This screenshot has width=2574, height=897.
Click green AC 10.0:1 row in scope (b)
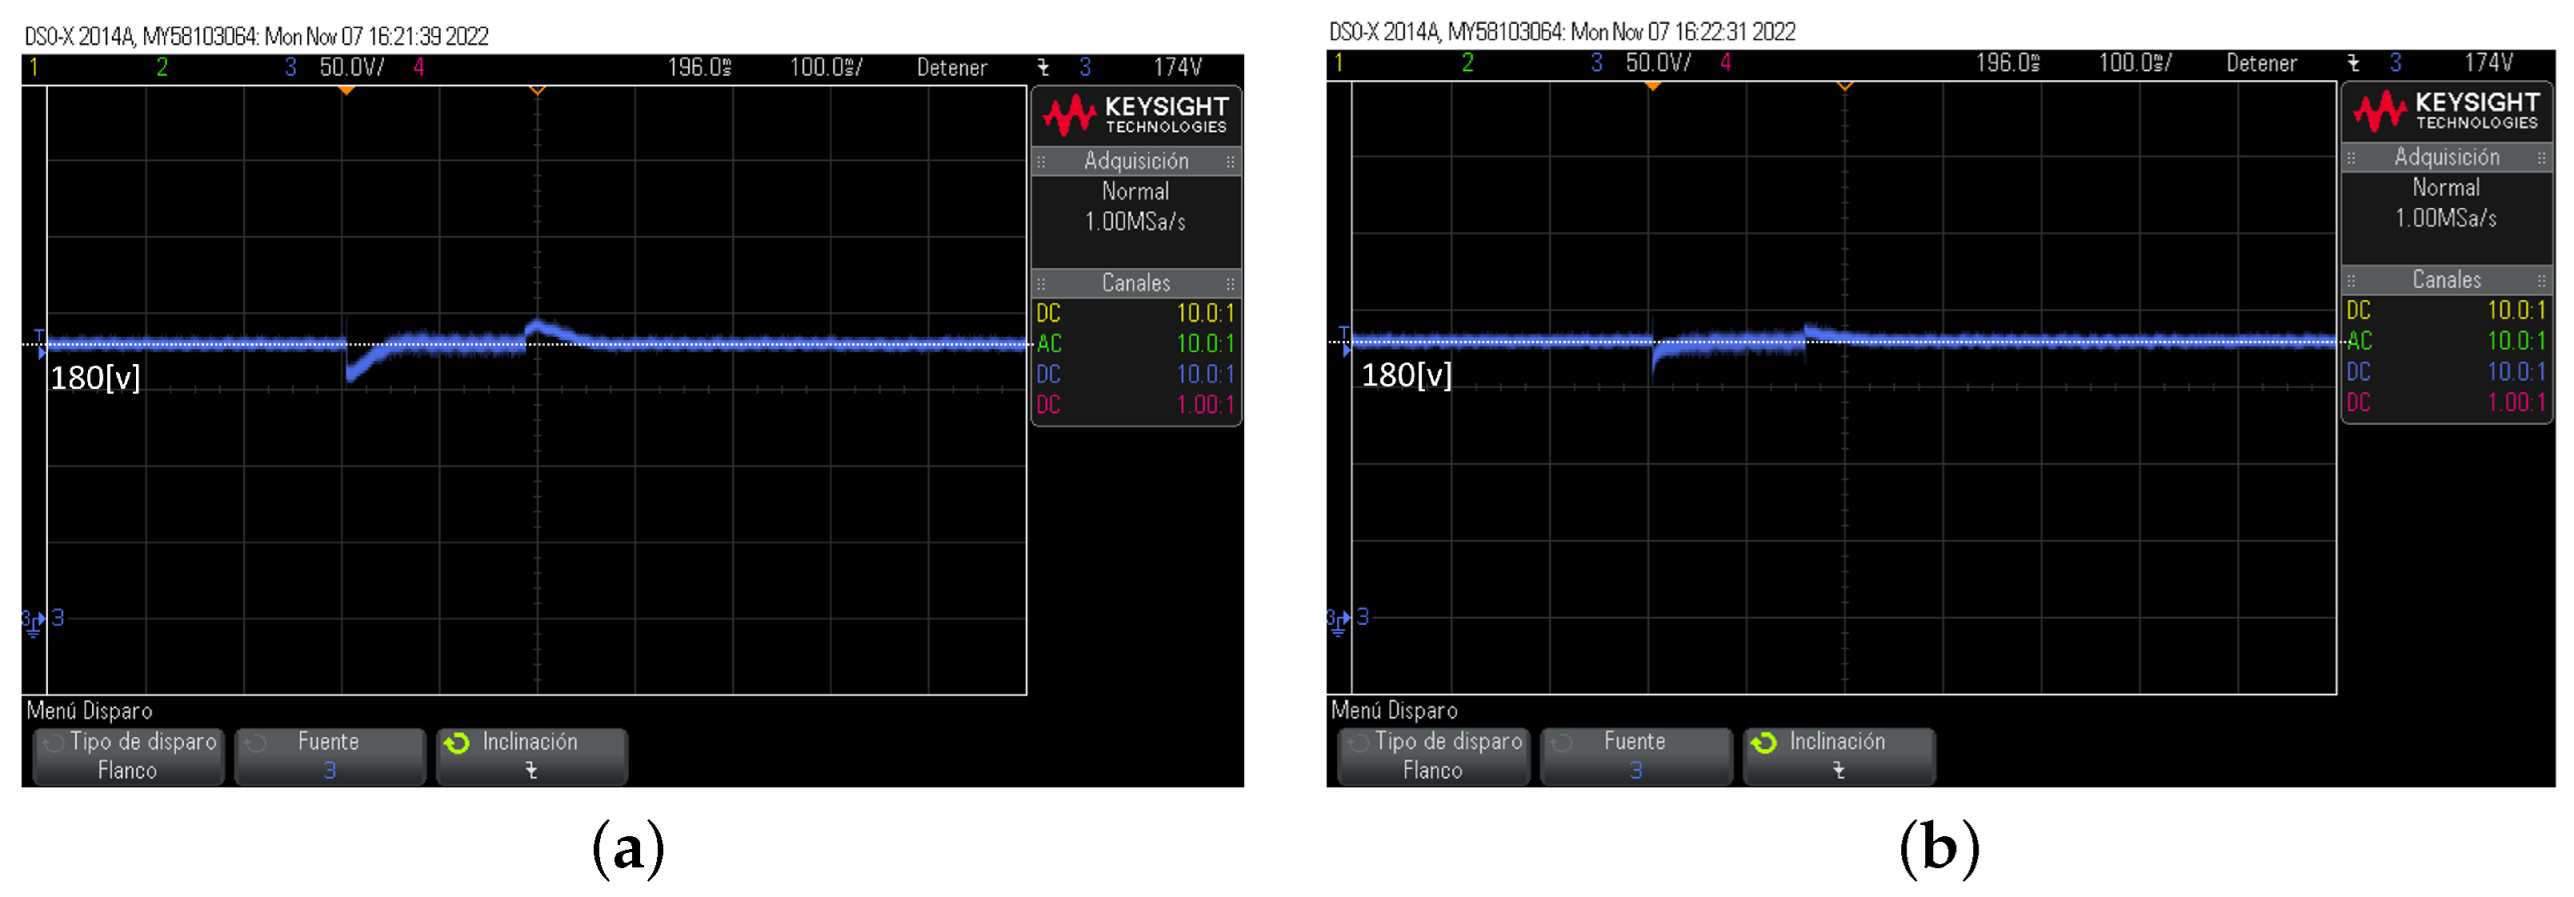coord(2446,341)
